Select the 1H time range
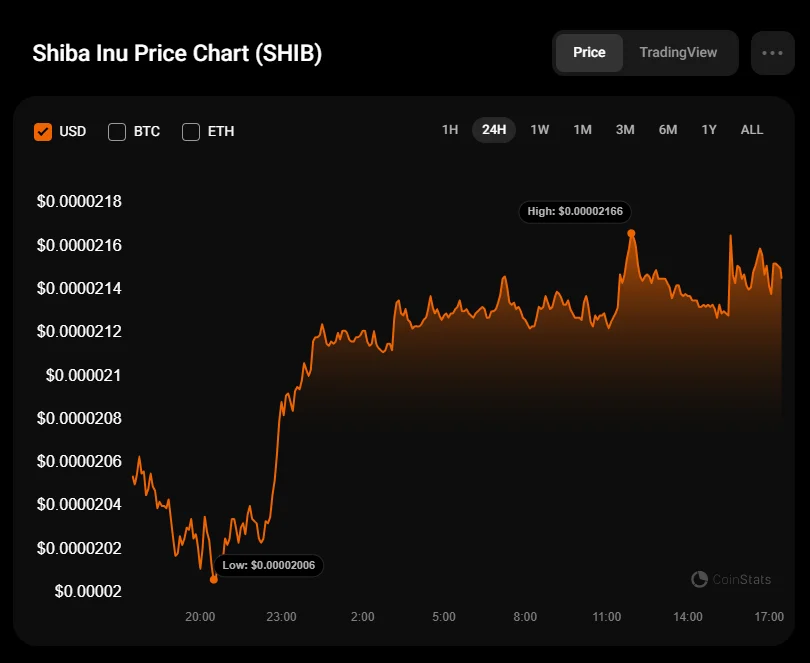The height and width of the screenshot is (663, 810). (450, 130)
